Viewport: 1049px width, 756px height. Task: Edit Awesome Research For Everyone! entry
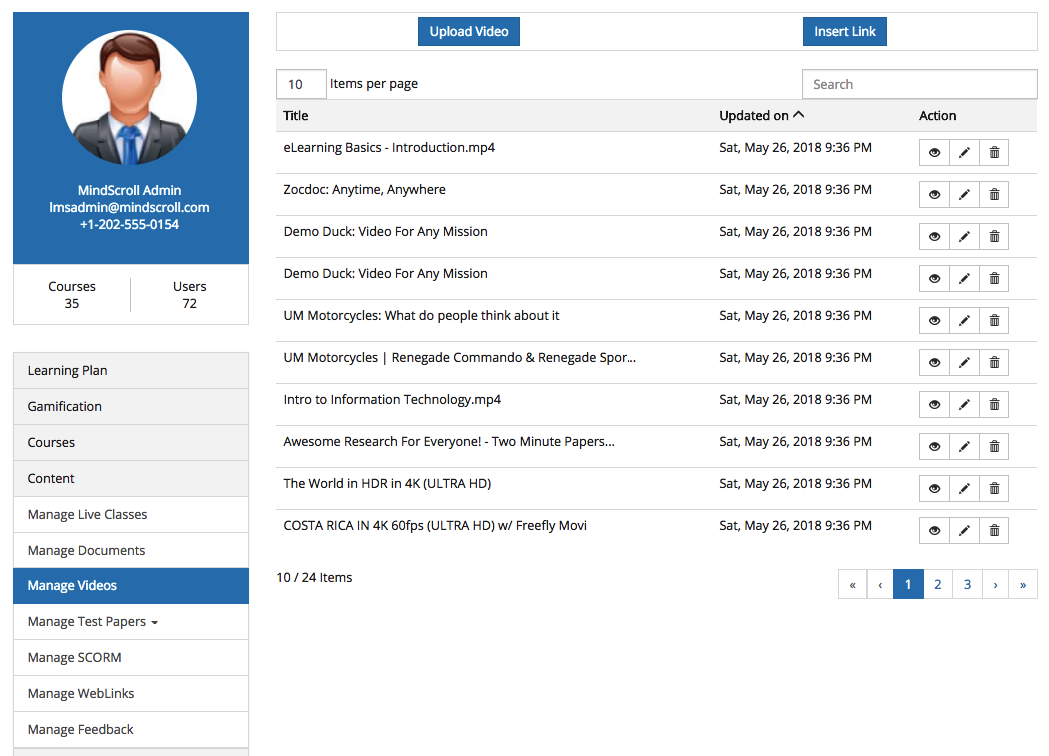[x=964, y=446]
